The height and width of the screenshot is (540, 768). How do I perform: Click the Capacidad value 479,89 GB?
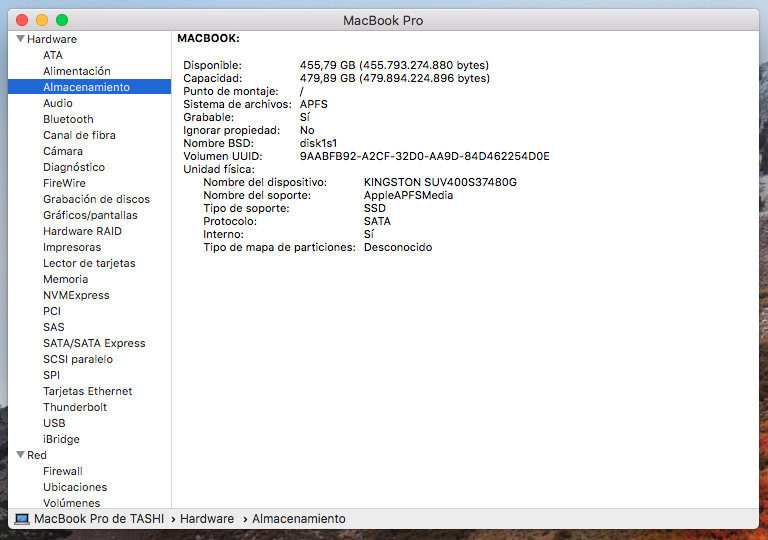coord(395,78)
